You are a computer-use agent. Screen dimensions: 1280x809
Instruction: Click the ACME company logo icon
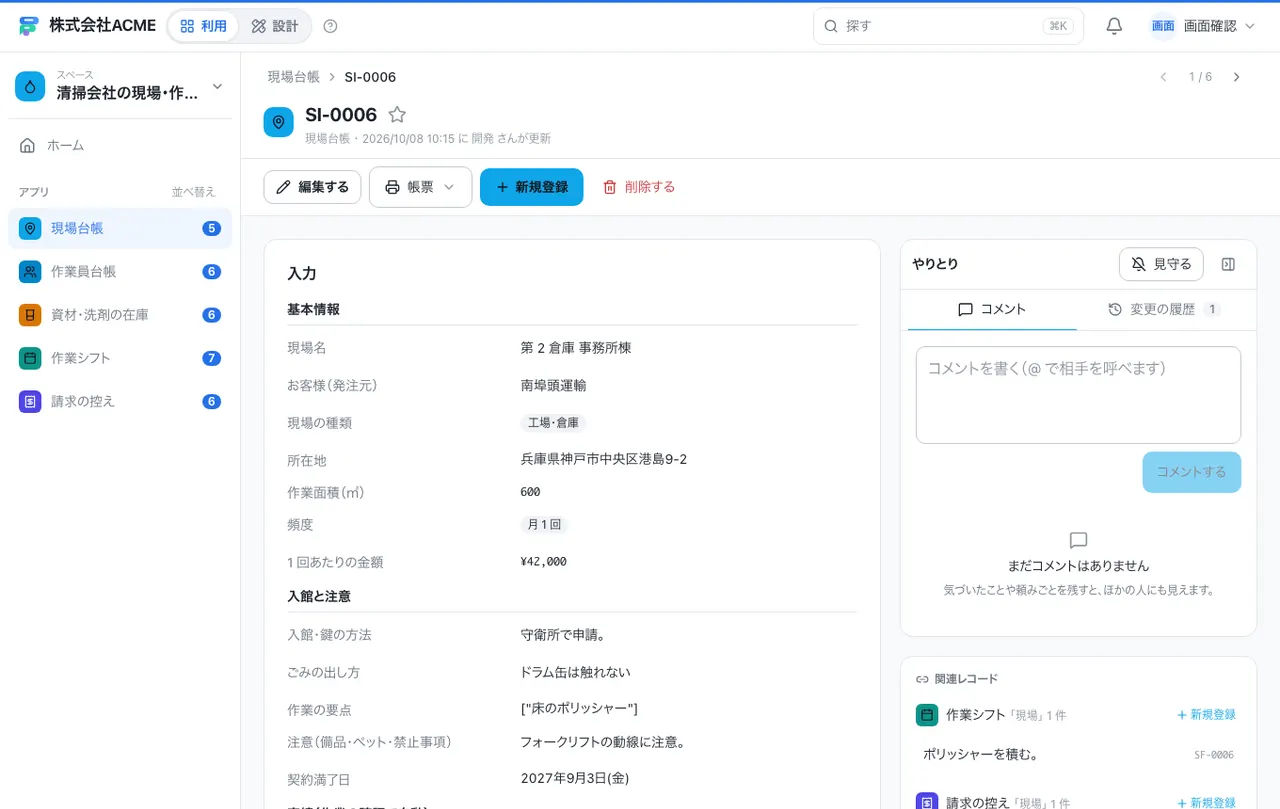pos(28,26)
